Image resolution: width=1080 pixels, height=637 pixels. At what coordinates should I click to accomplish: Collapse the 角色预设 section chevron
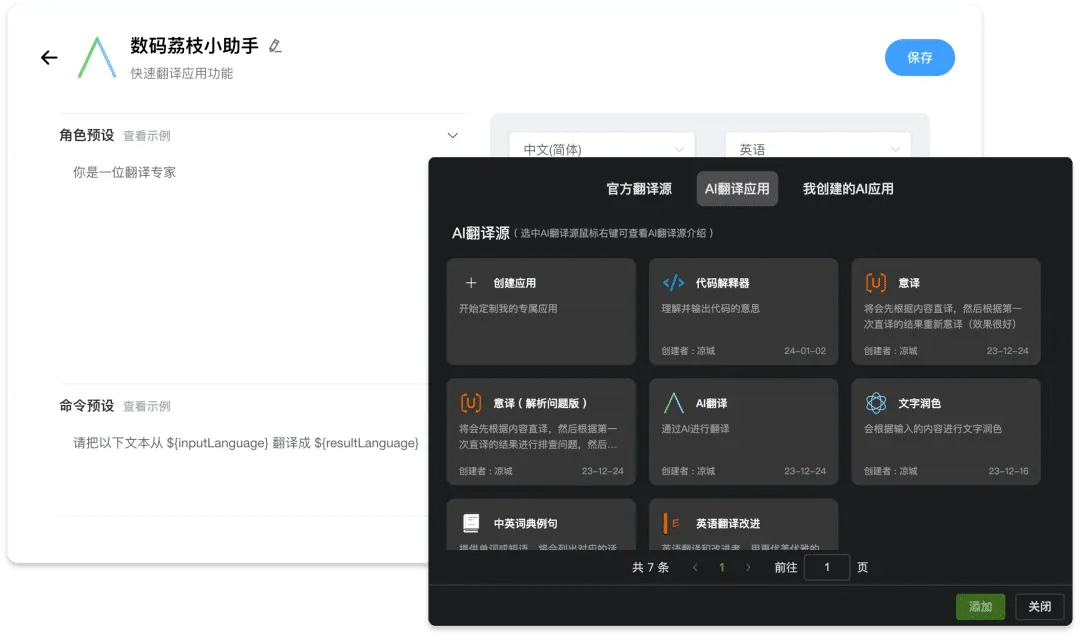[452, 135]
